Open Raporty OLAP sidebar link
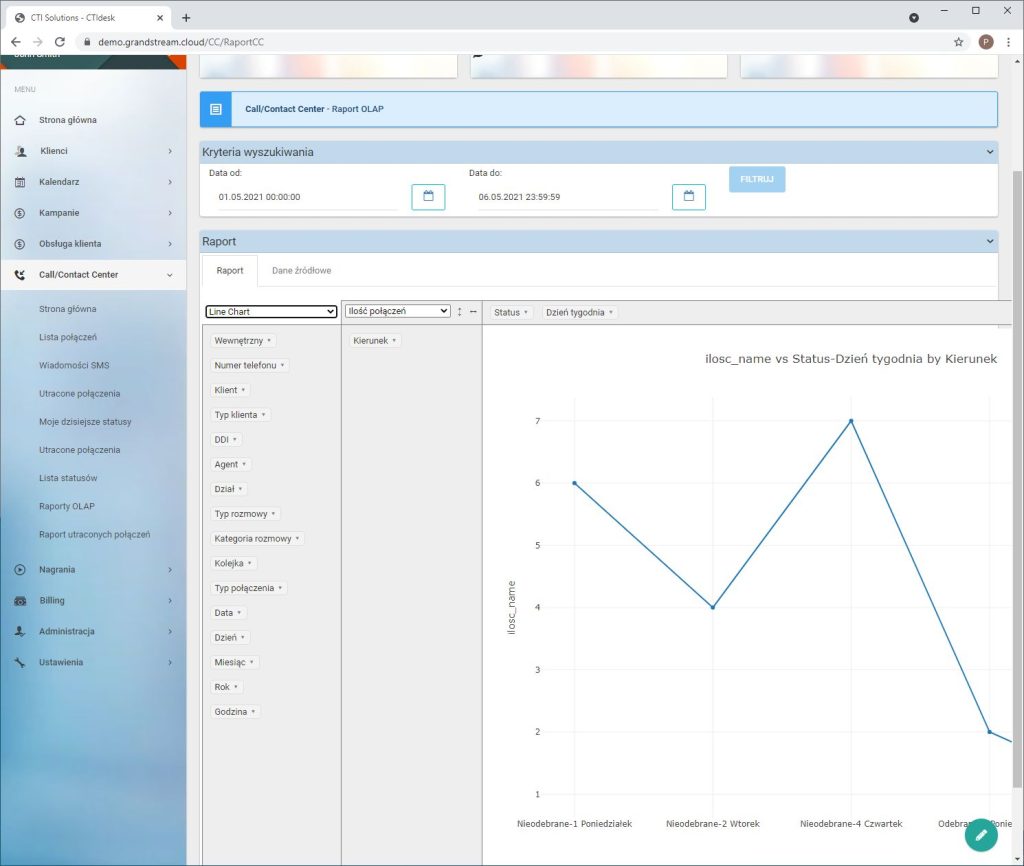This screenshot has height=866, width=1024. click(67, 506)
